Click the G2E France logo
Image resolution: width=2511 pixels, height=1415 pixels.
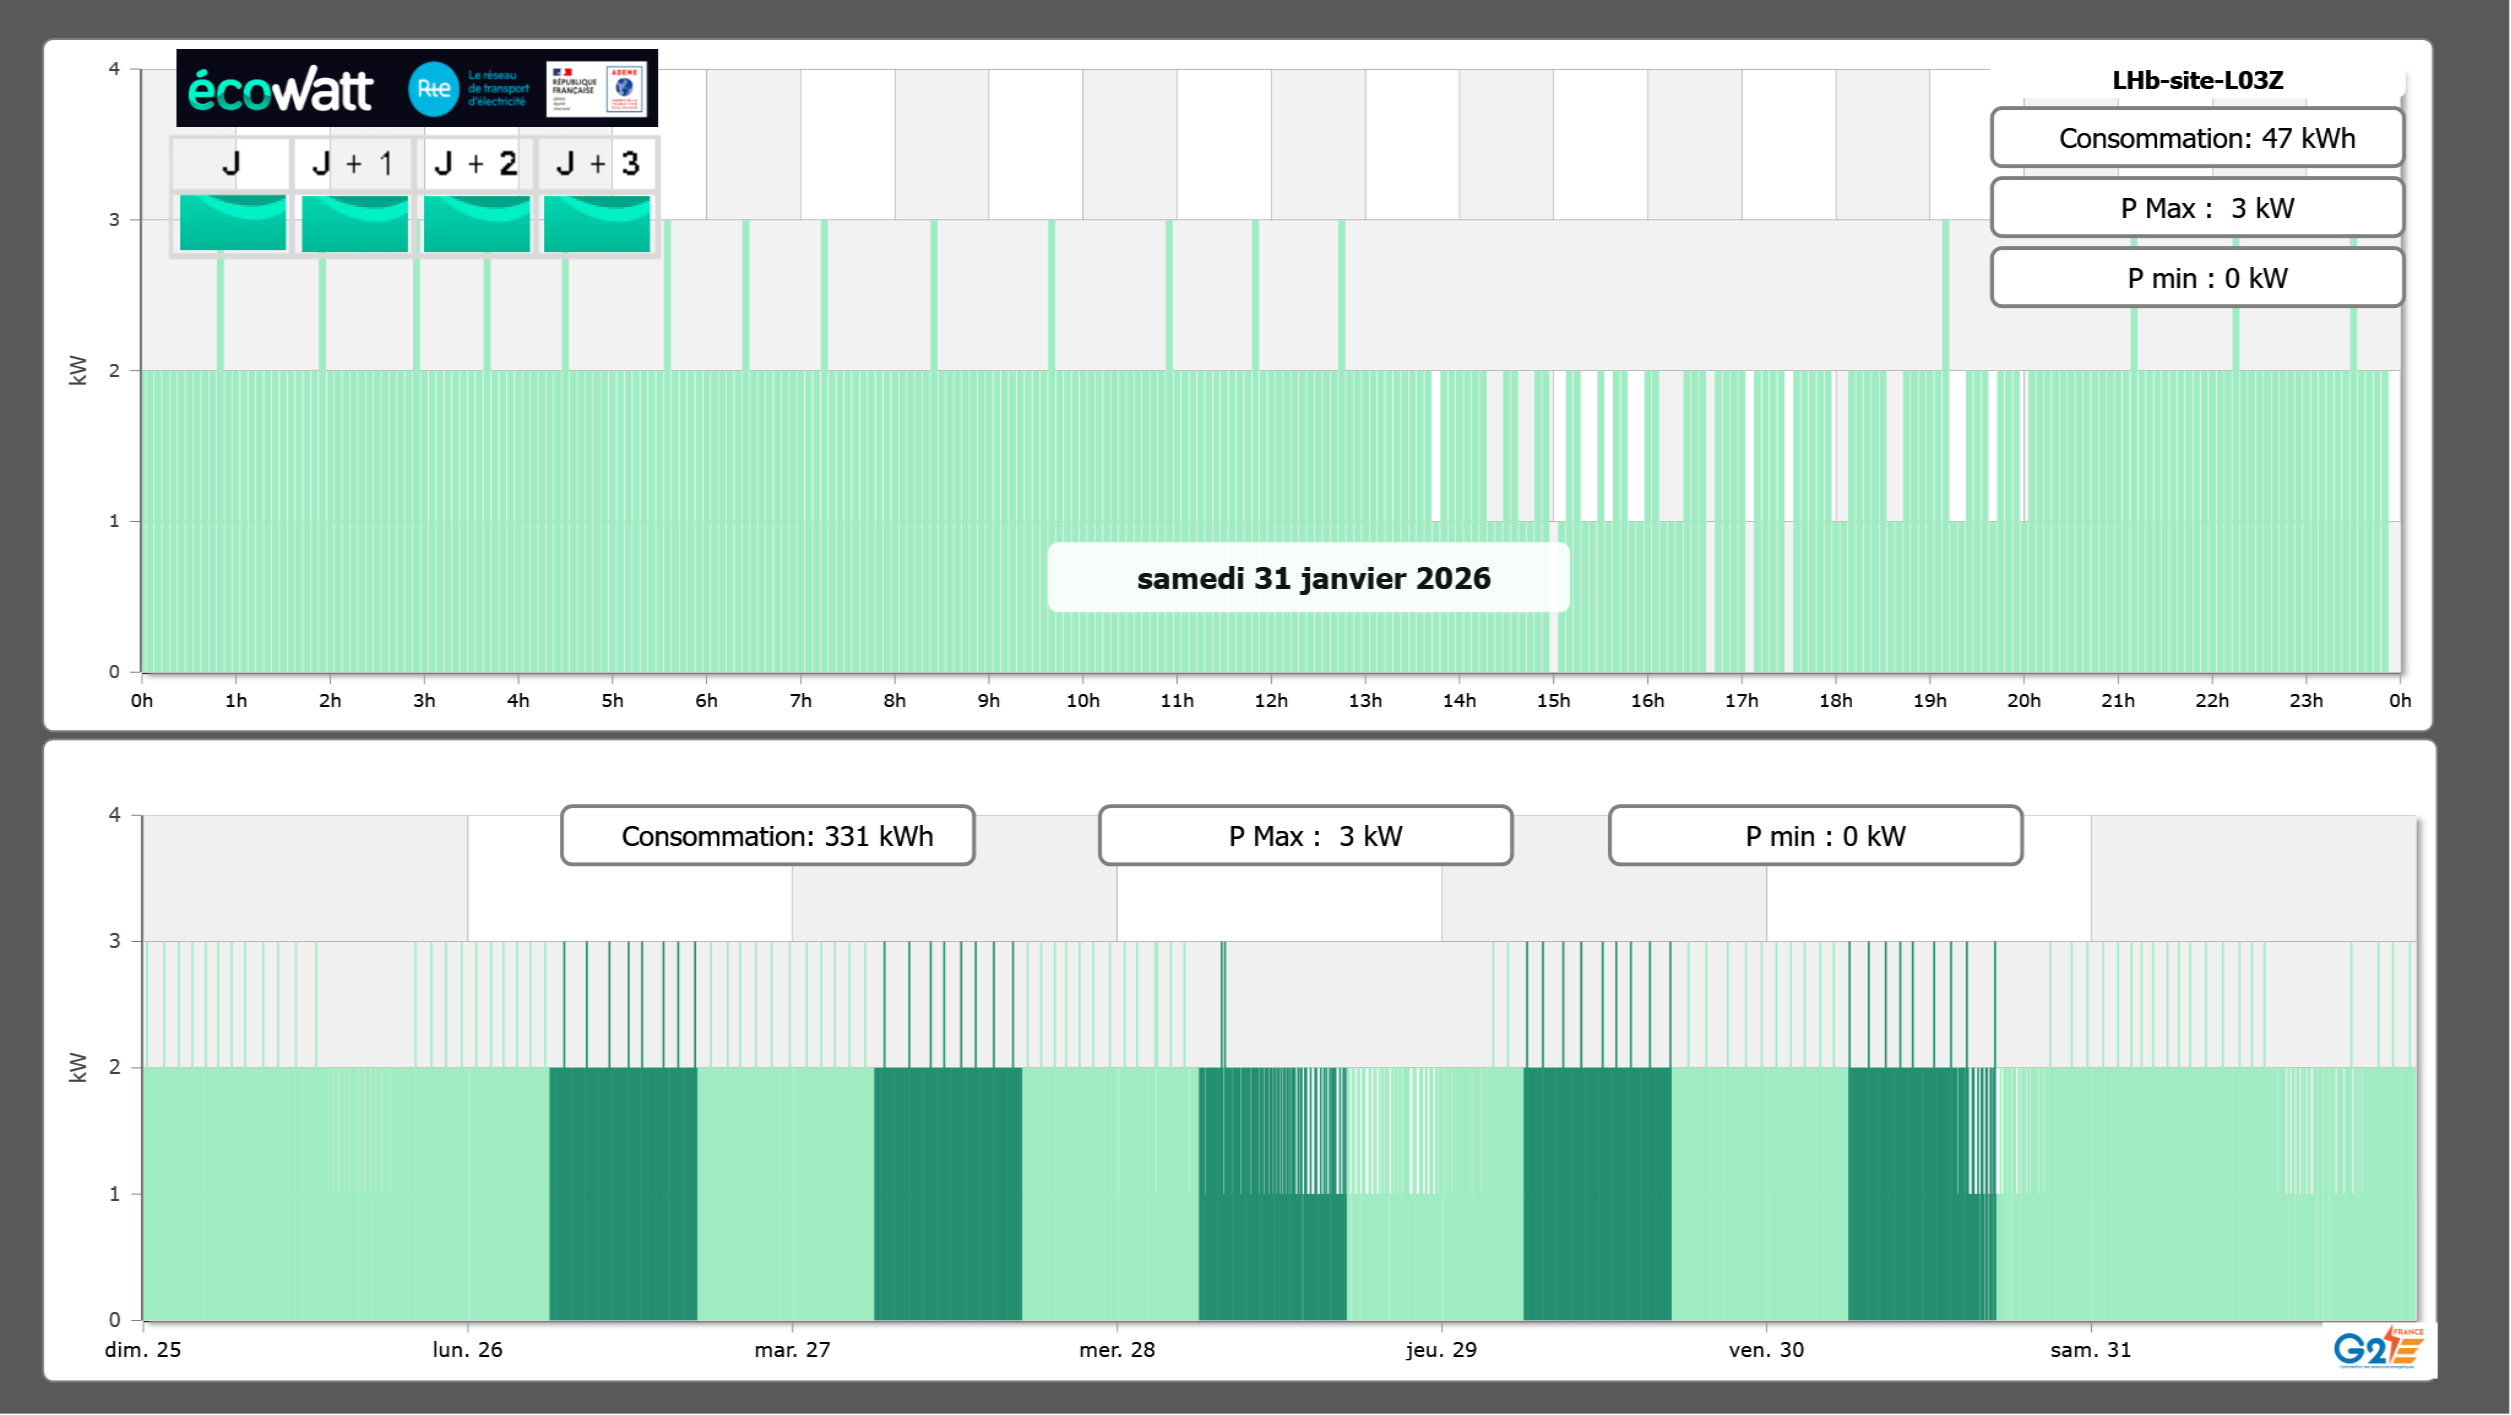pyautogui.click(x=2377, y=1347)
